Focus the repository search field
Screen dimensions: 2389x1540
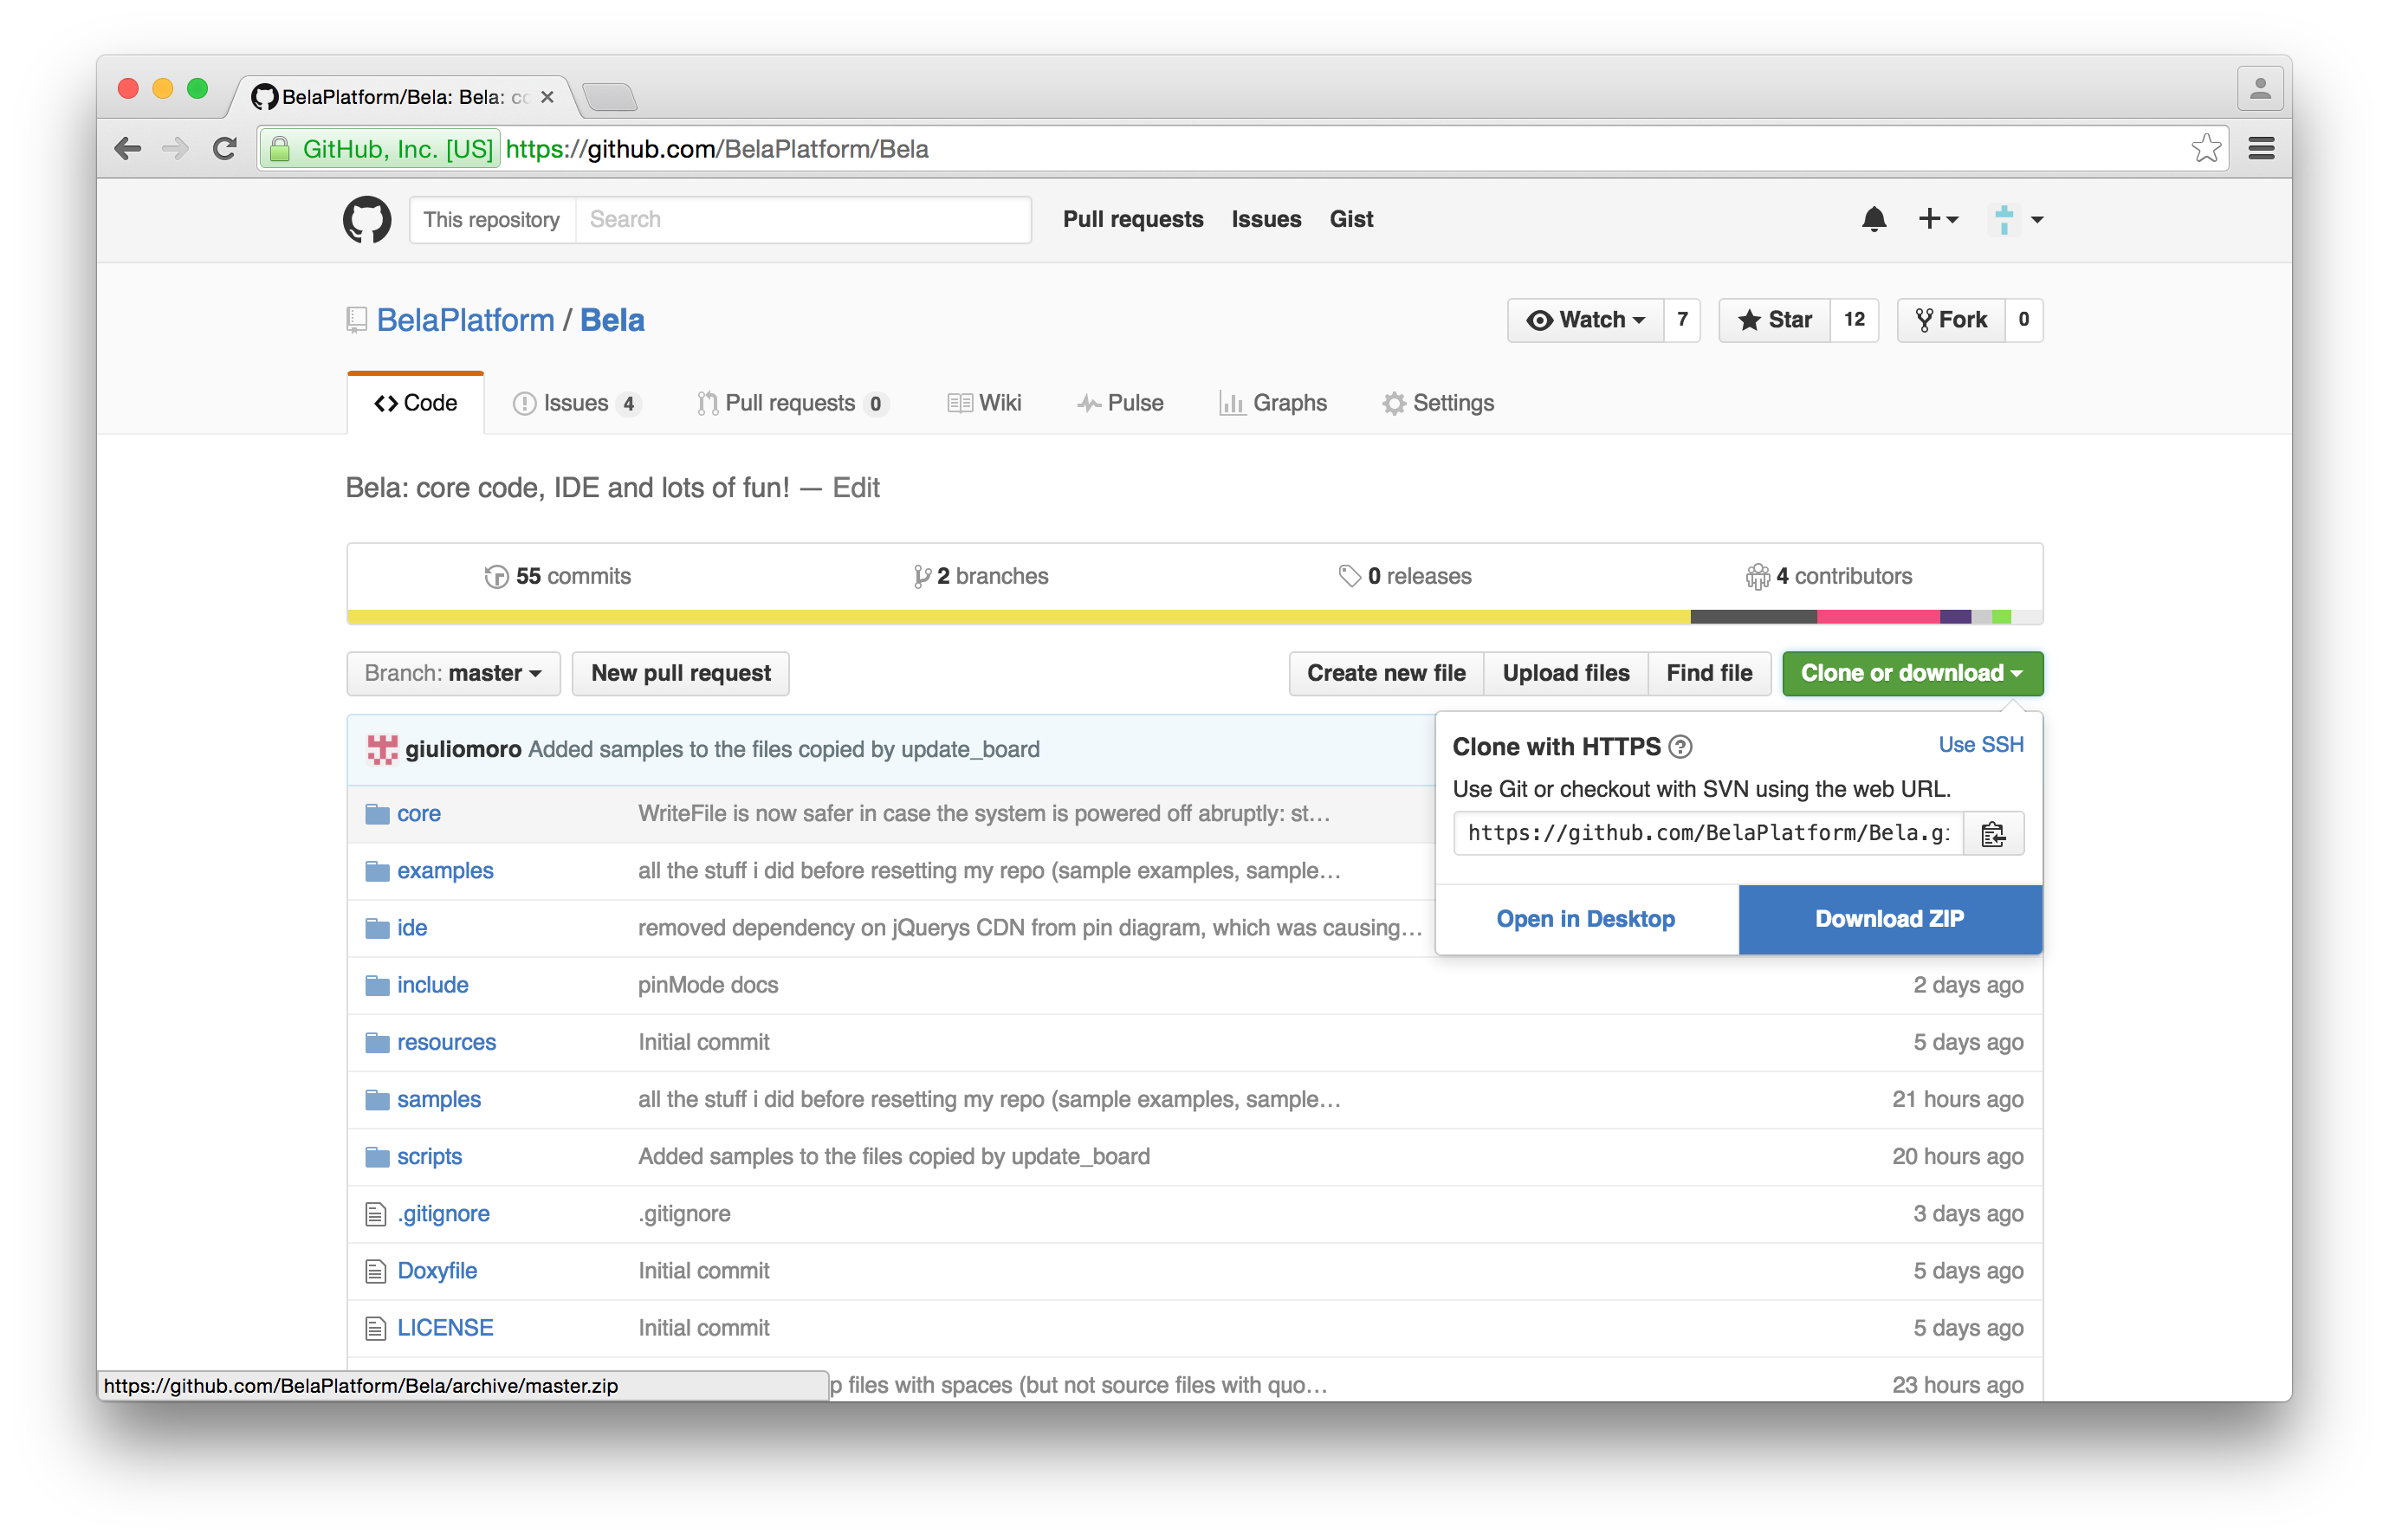[x=802, y=219]
